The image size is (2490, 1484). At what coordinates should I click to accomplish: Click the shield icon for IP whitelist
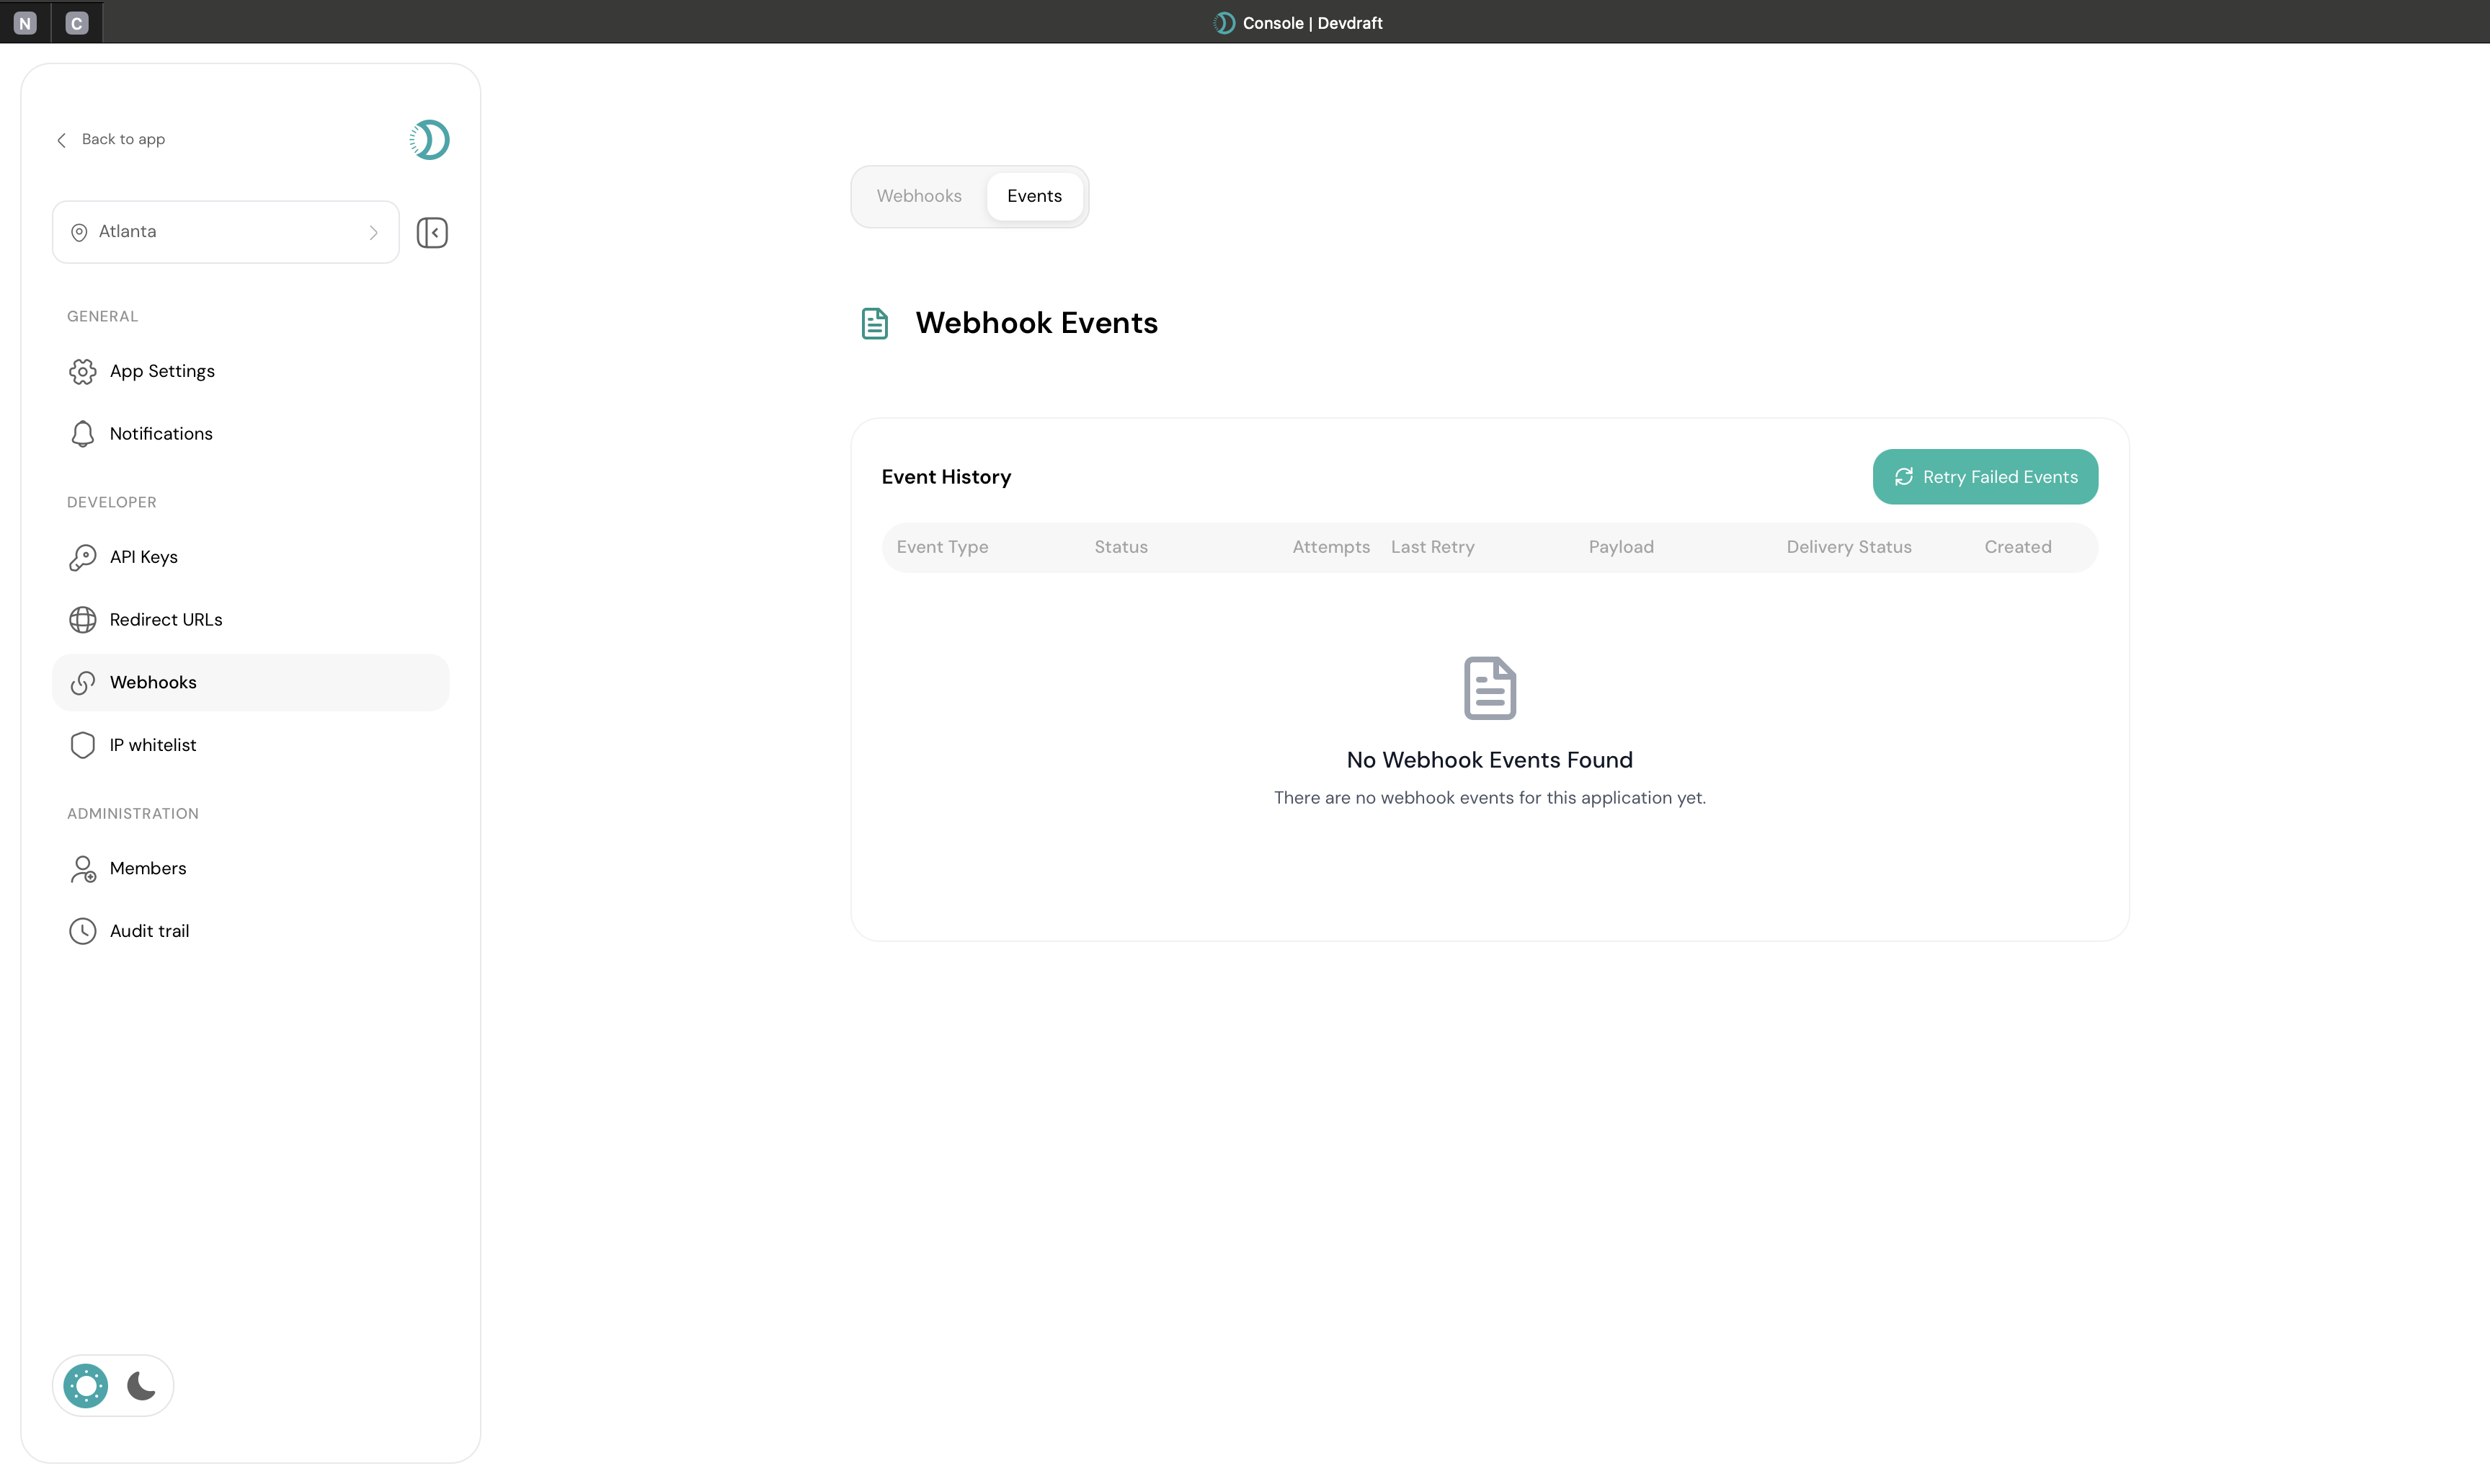(83, 744)
